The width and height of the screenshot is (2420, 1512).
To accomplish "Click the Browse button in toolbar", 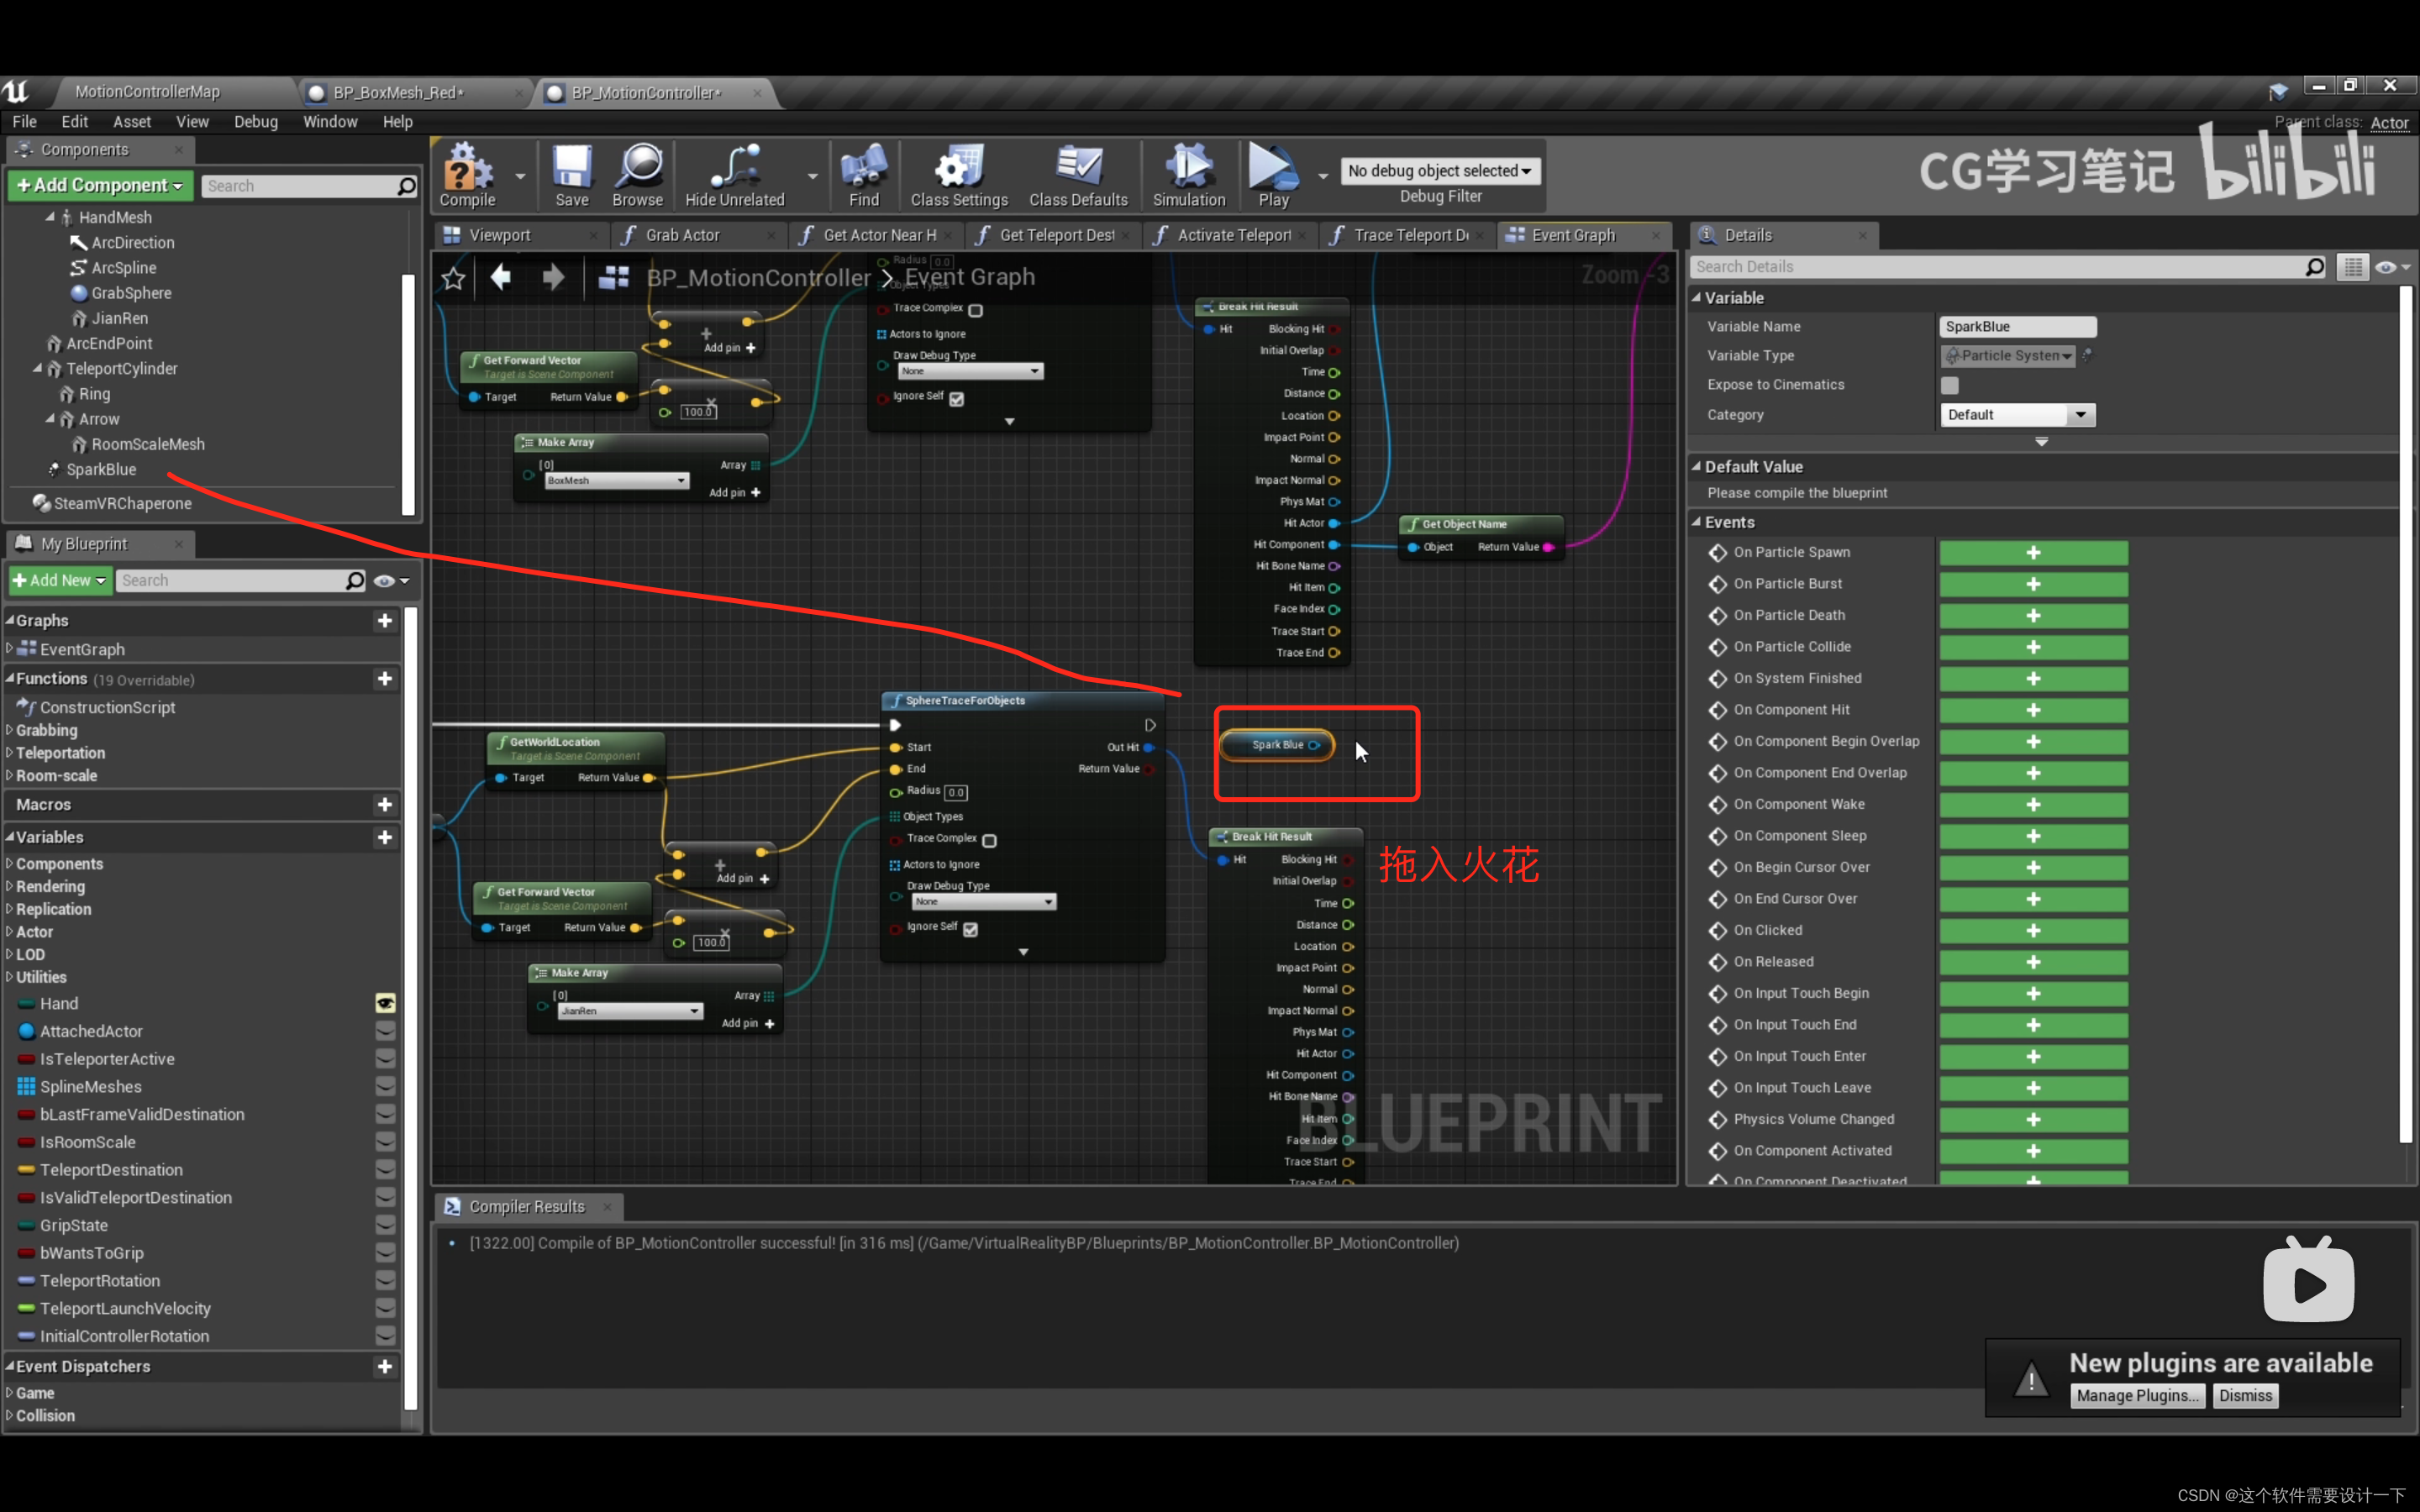I will tap(638, 178).
